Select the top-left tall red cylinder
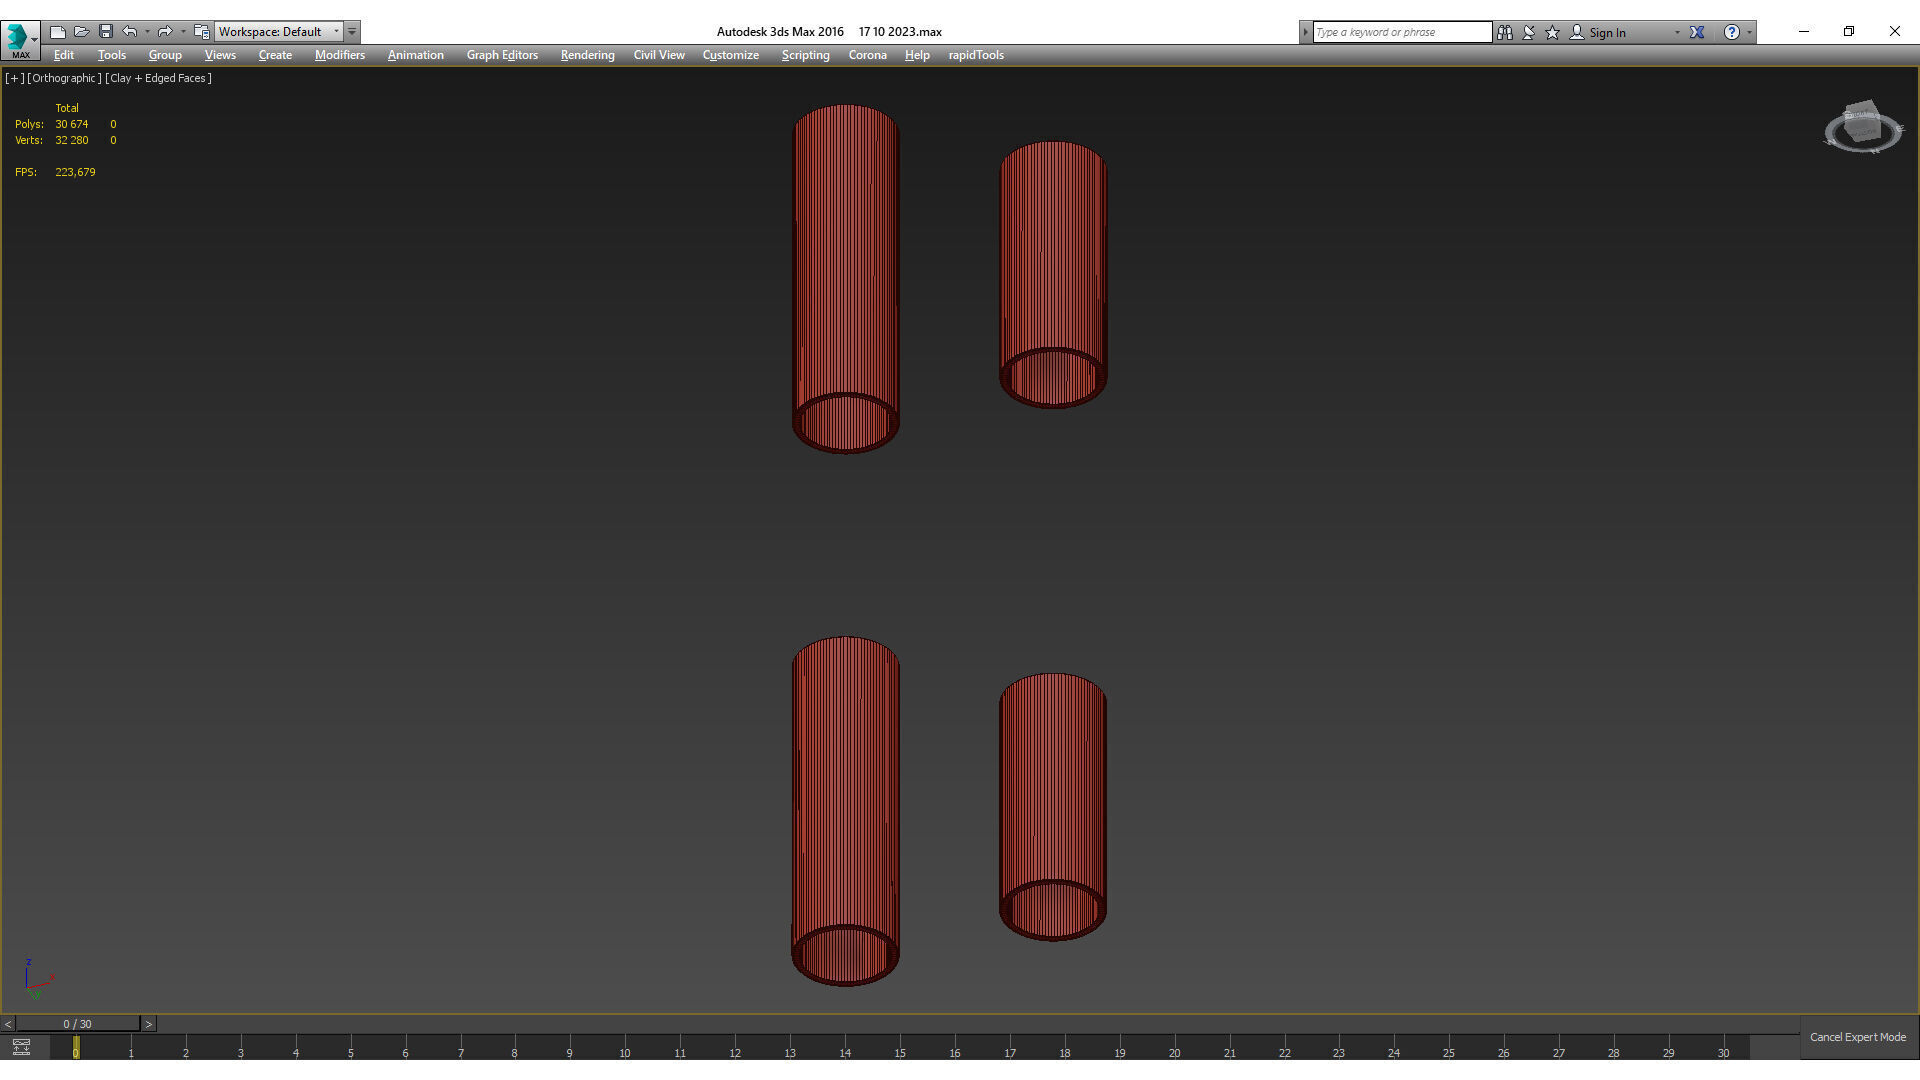1920x1080 pixels. pos(845,279)
